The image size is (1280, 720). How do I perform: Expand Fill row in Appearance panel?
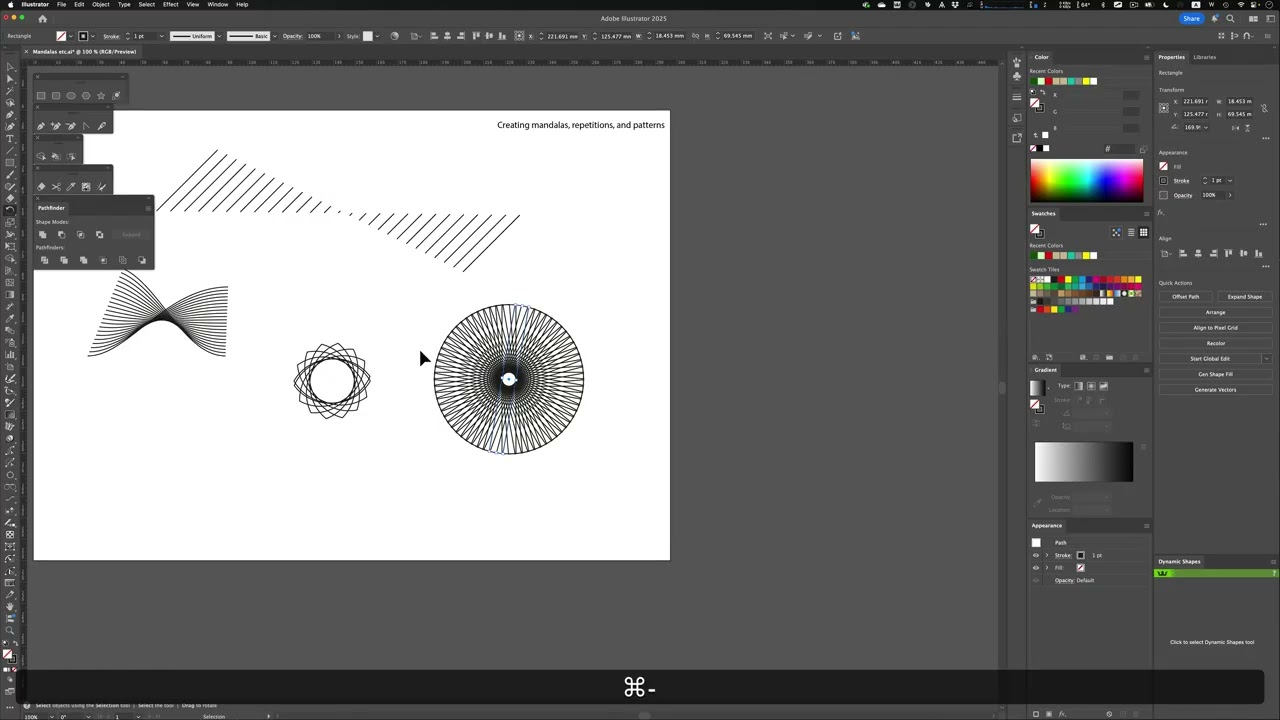point(1047,568)
